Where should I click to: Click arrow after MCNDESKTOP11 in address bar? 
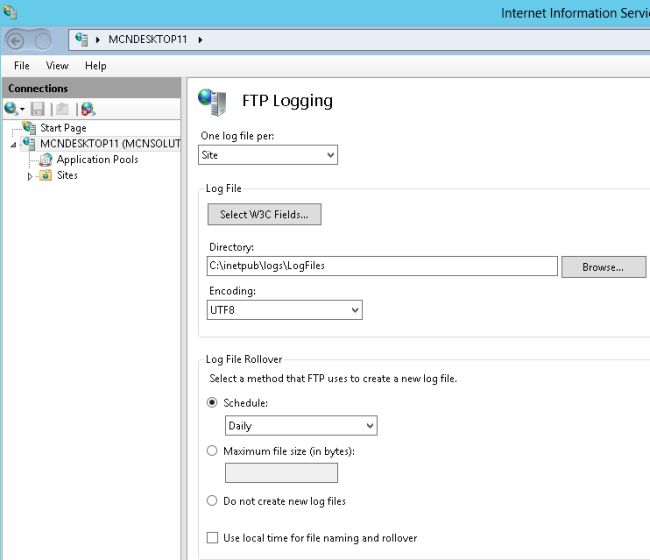click(x=201, y=40)
